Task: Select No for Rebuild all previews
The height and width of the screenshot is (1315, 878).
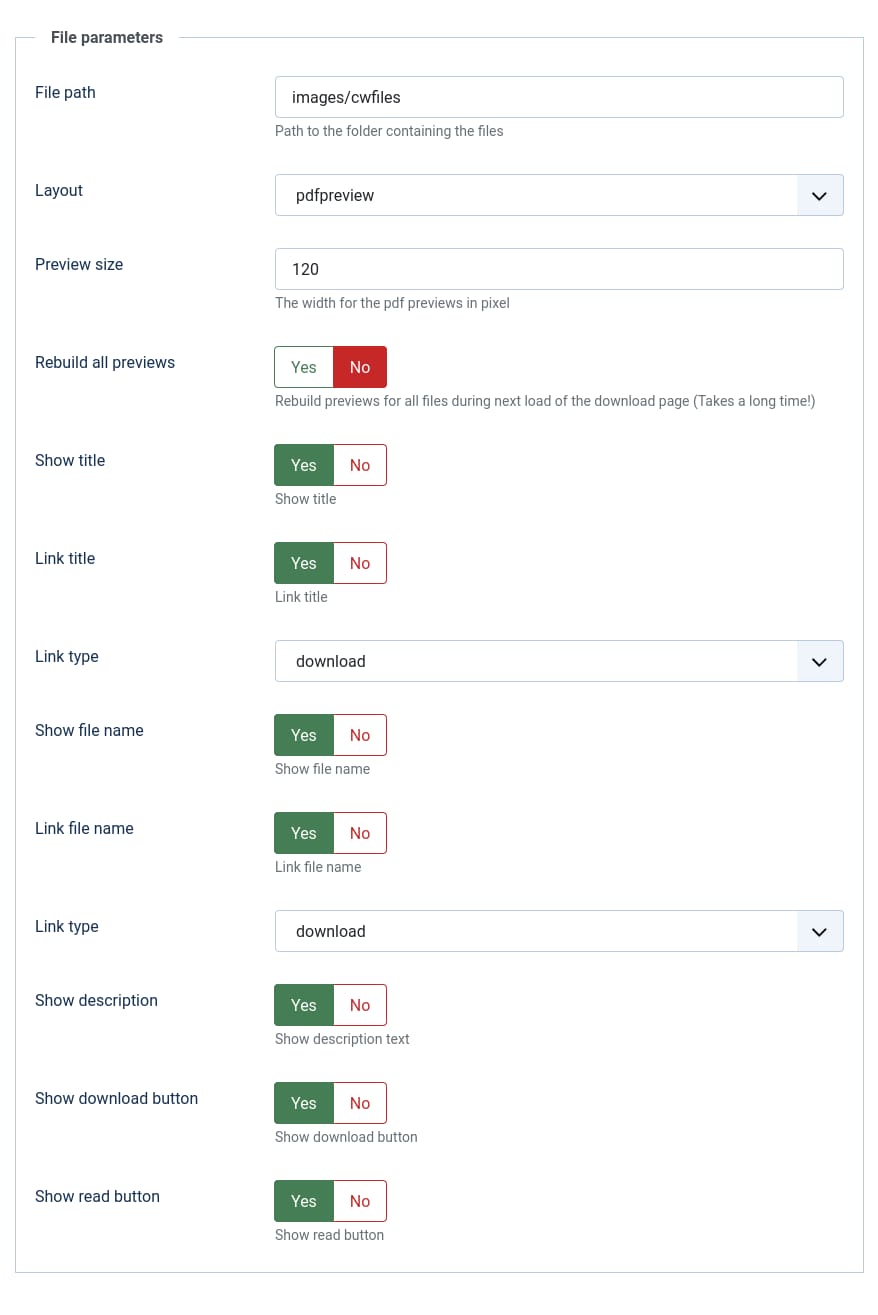Action: (x=360, y=367)
